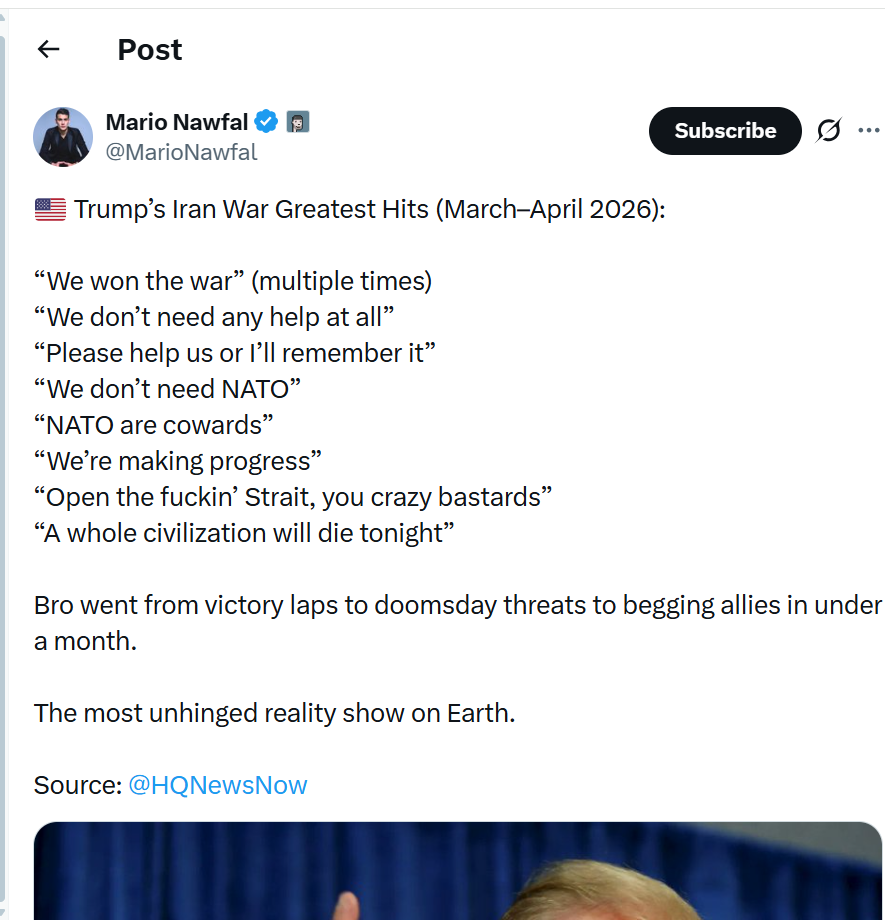Click "The most unhinged reality show on Earth" text

click(x=274, y=713)
